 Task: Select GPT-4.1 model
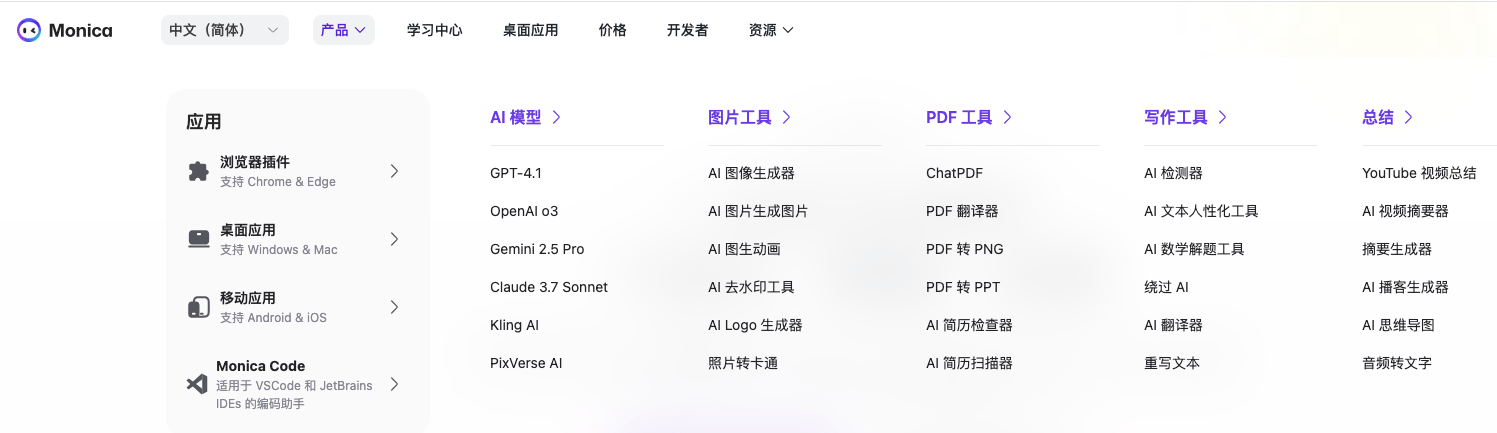coord(516,173)
